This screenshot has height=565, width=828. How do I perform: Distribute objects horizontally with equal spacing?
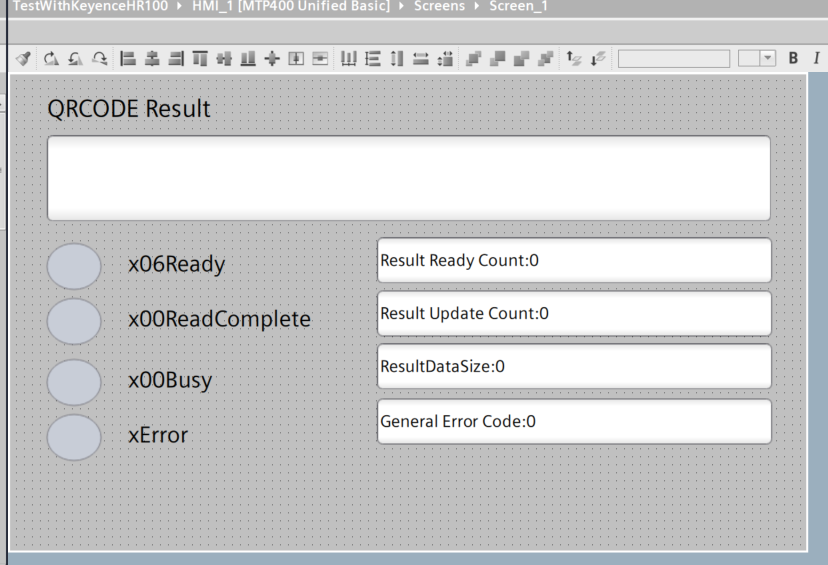click(x=349, y=58)
